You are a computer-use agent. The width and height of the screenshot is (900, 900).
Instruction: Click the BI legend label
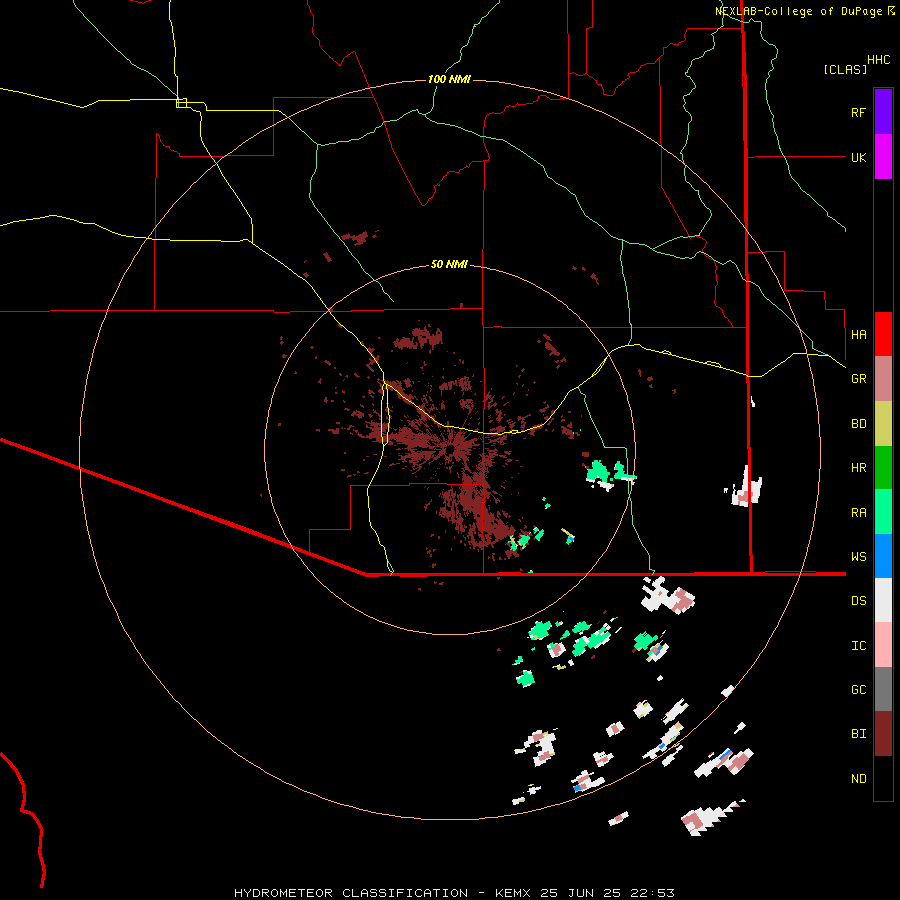click(x=858, y=734)
